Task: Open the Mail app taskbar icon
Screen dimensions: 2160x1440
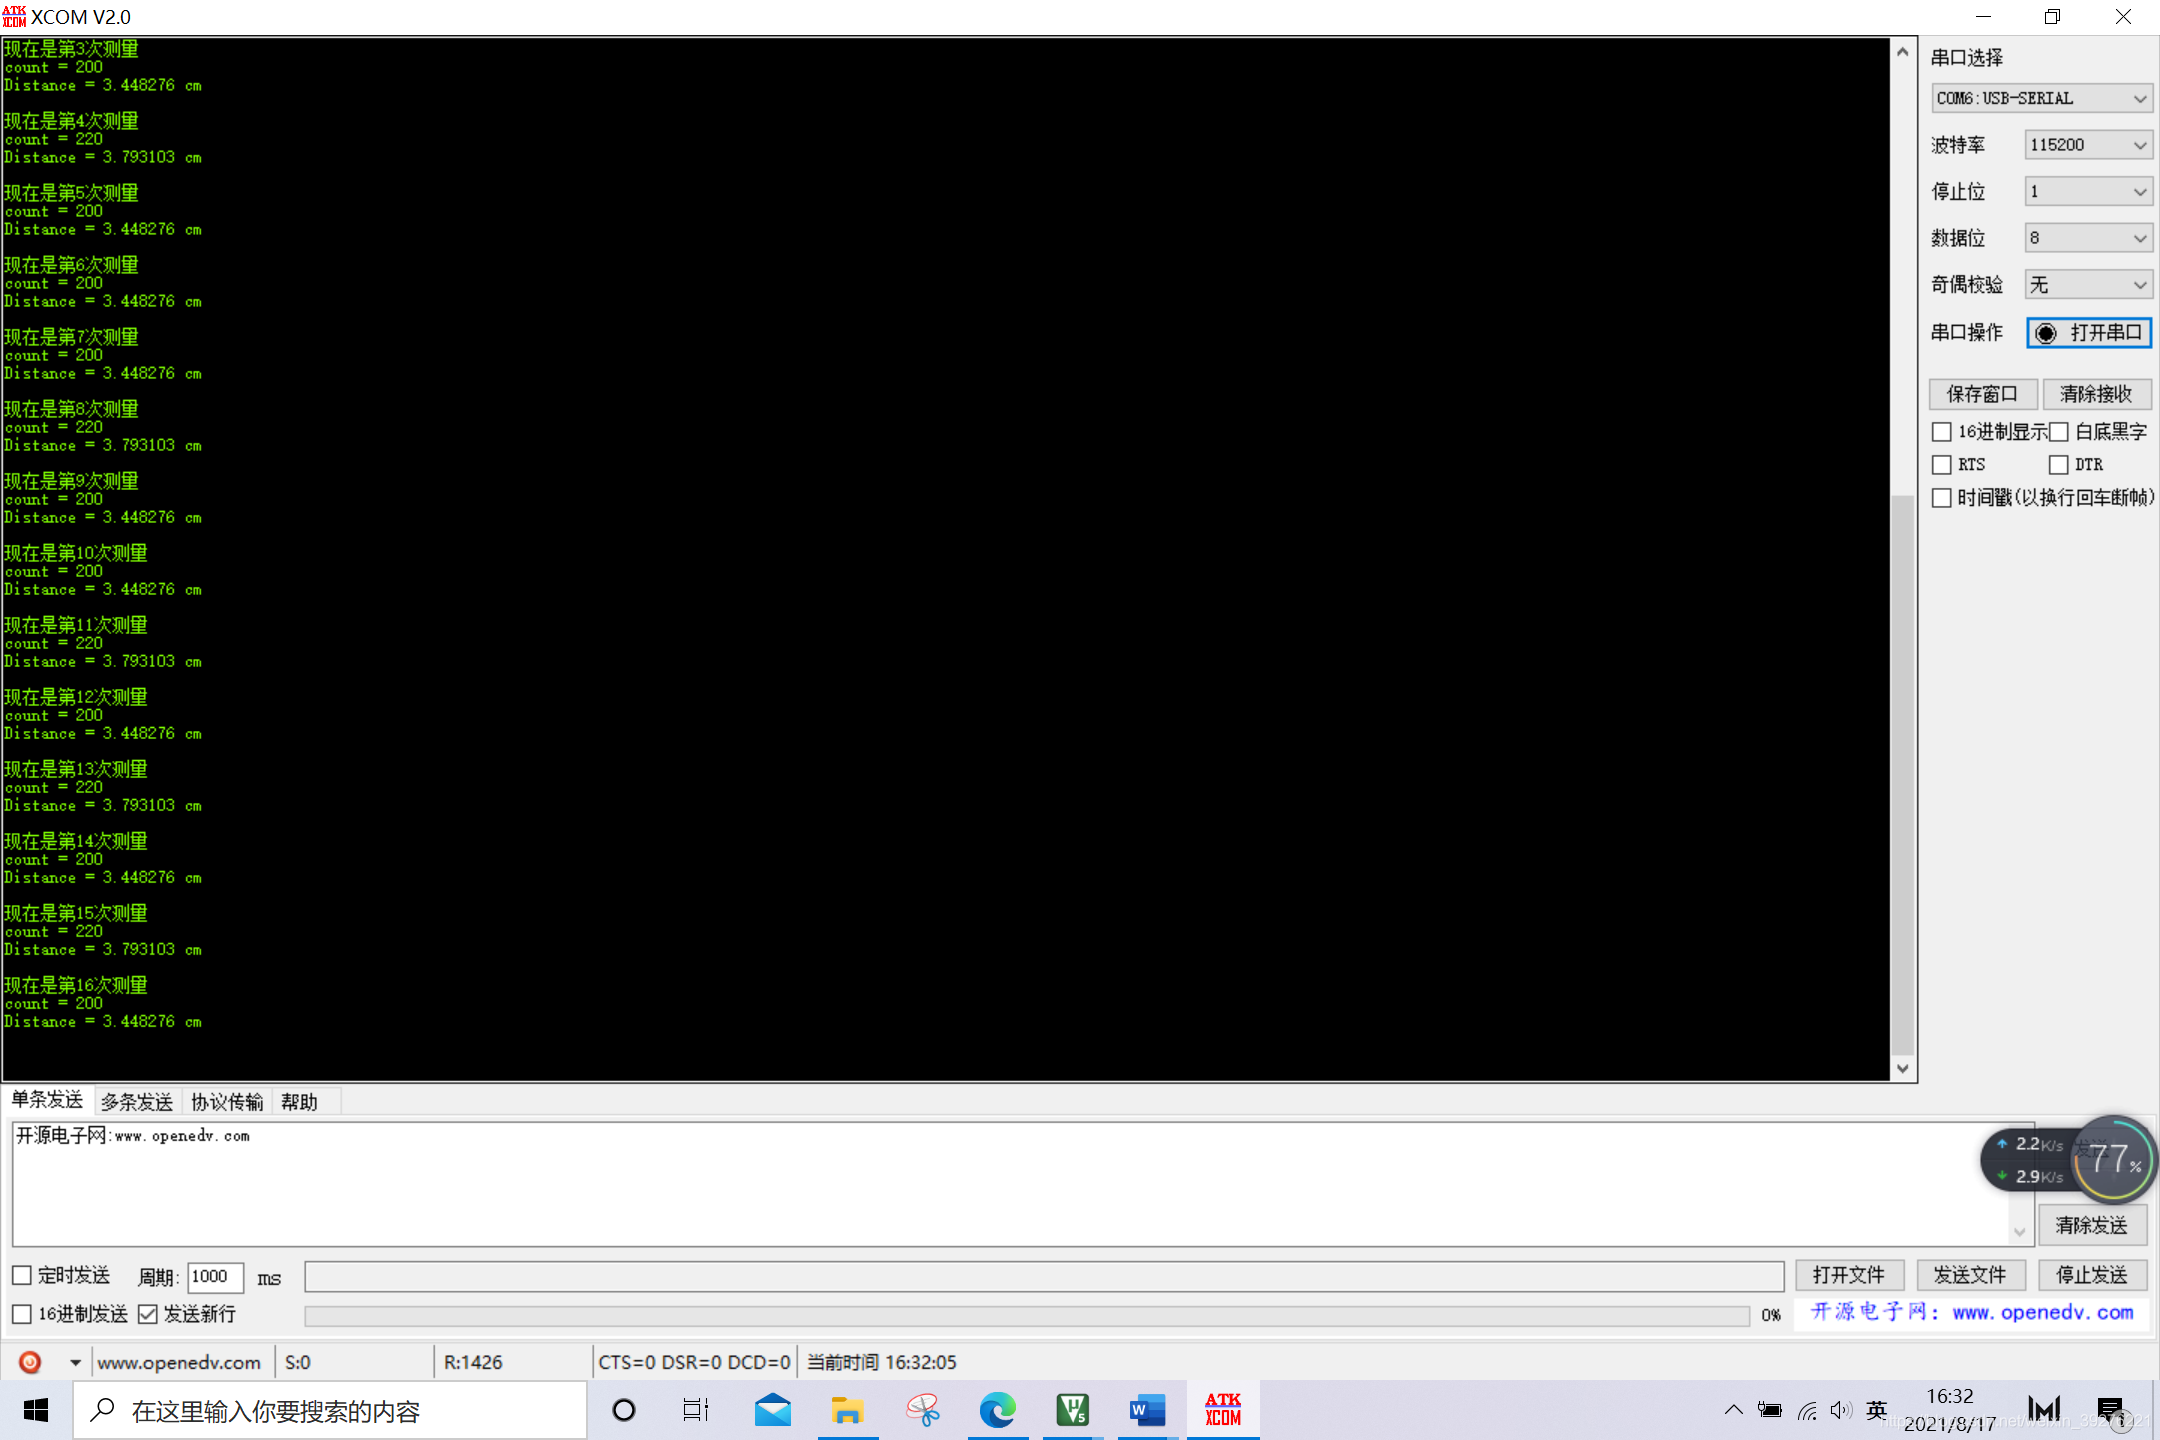Action: coord(772,1411)
